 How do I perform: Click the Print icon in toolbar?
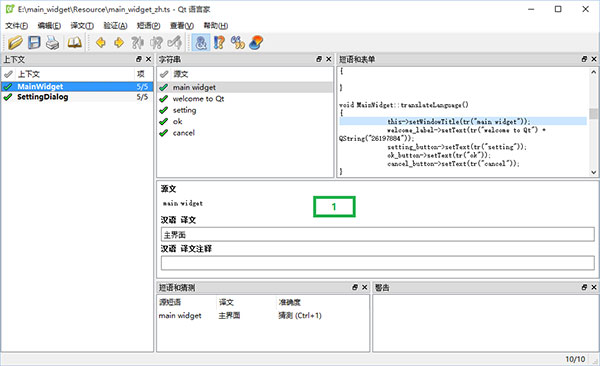[x=53, y=42]
